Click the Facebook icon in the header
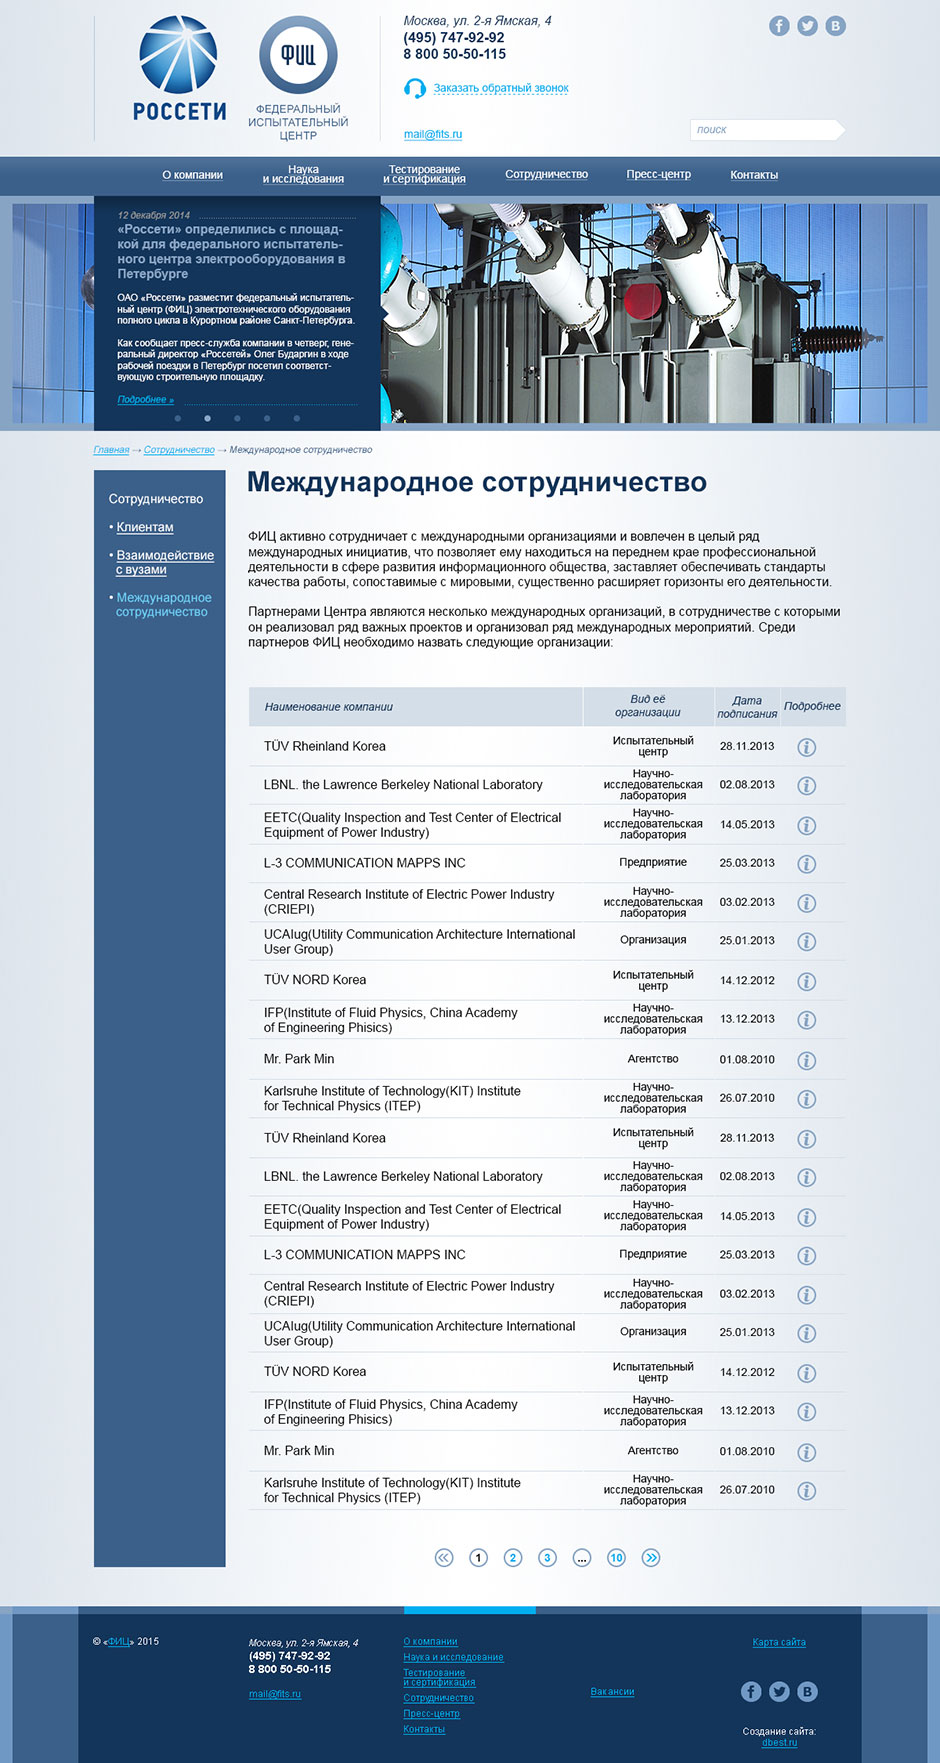 (x=779, y=26)
